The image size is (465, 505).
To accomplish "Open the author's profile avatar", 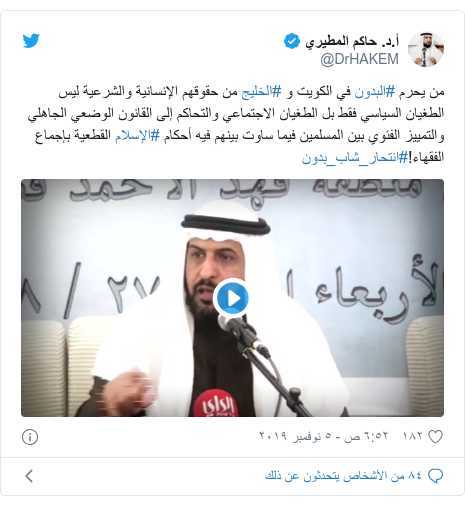I will coord(426,49).
